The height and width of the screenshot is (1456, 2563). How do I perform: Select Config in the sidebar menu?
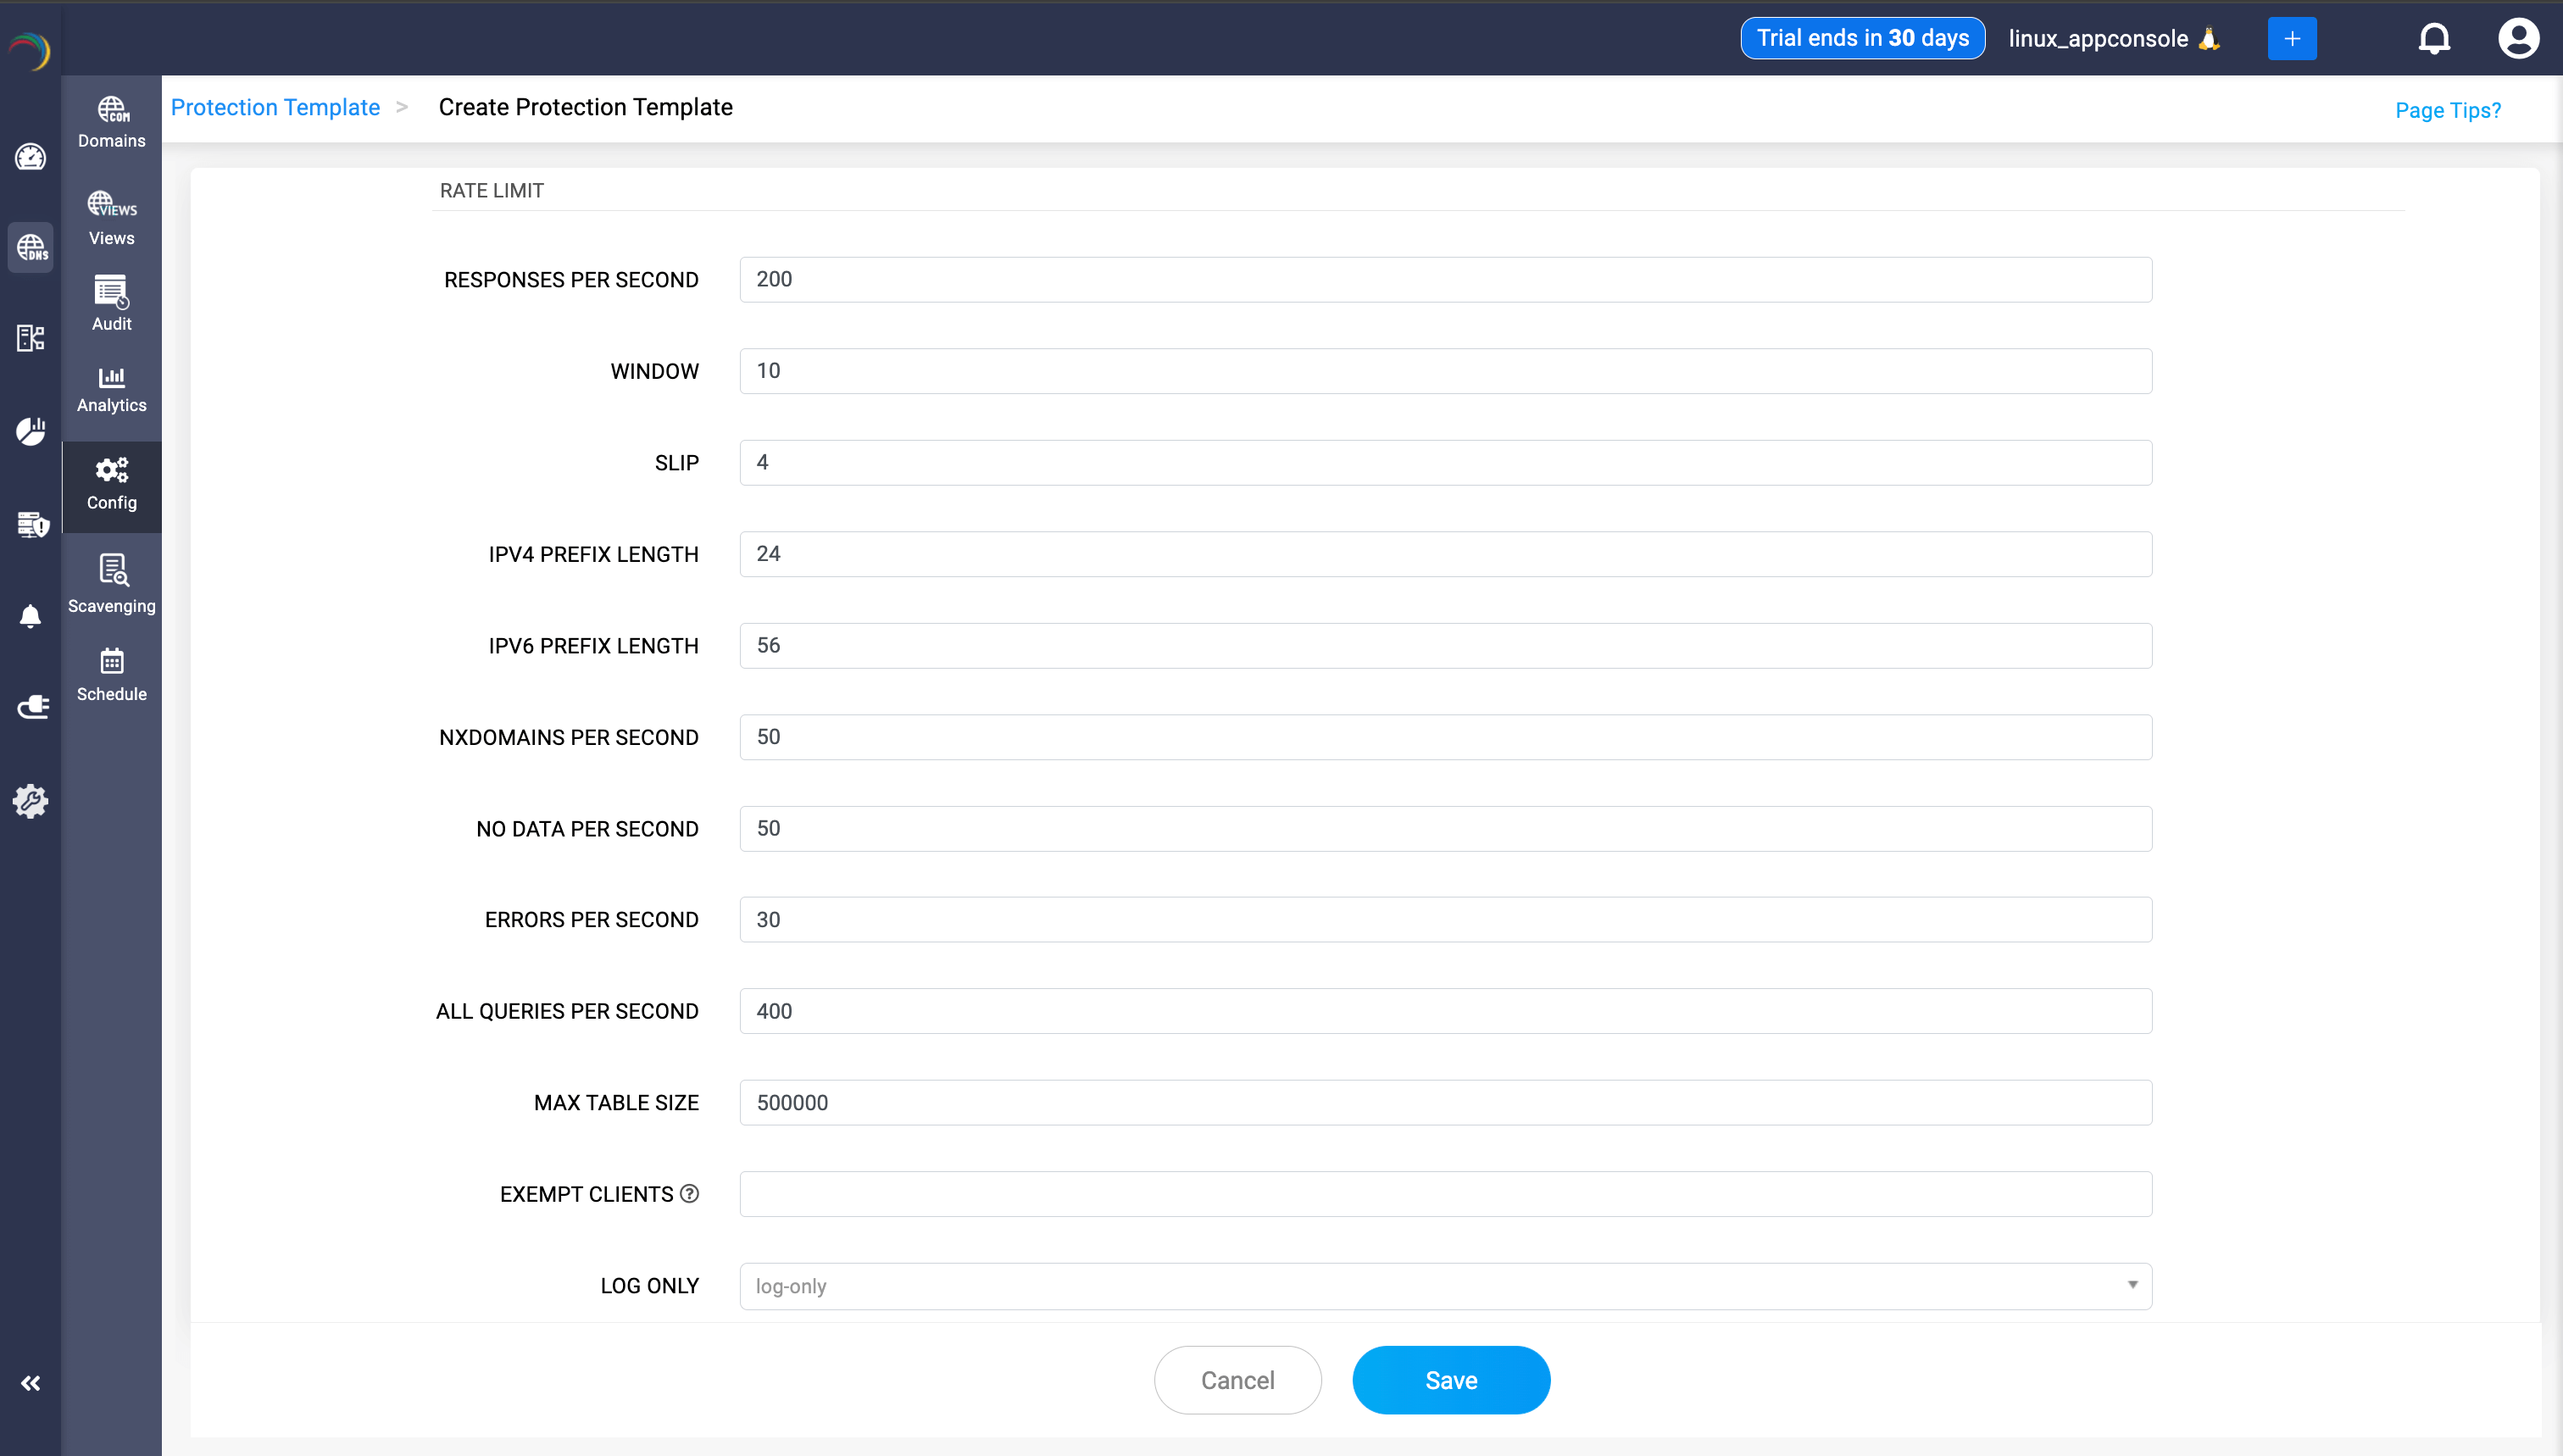pos(111,486)
